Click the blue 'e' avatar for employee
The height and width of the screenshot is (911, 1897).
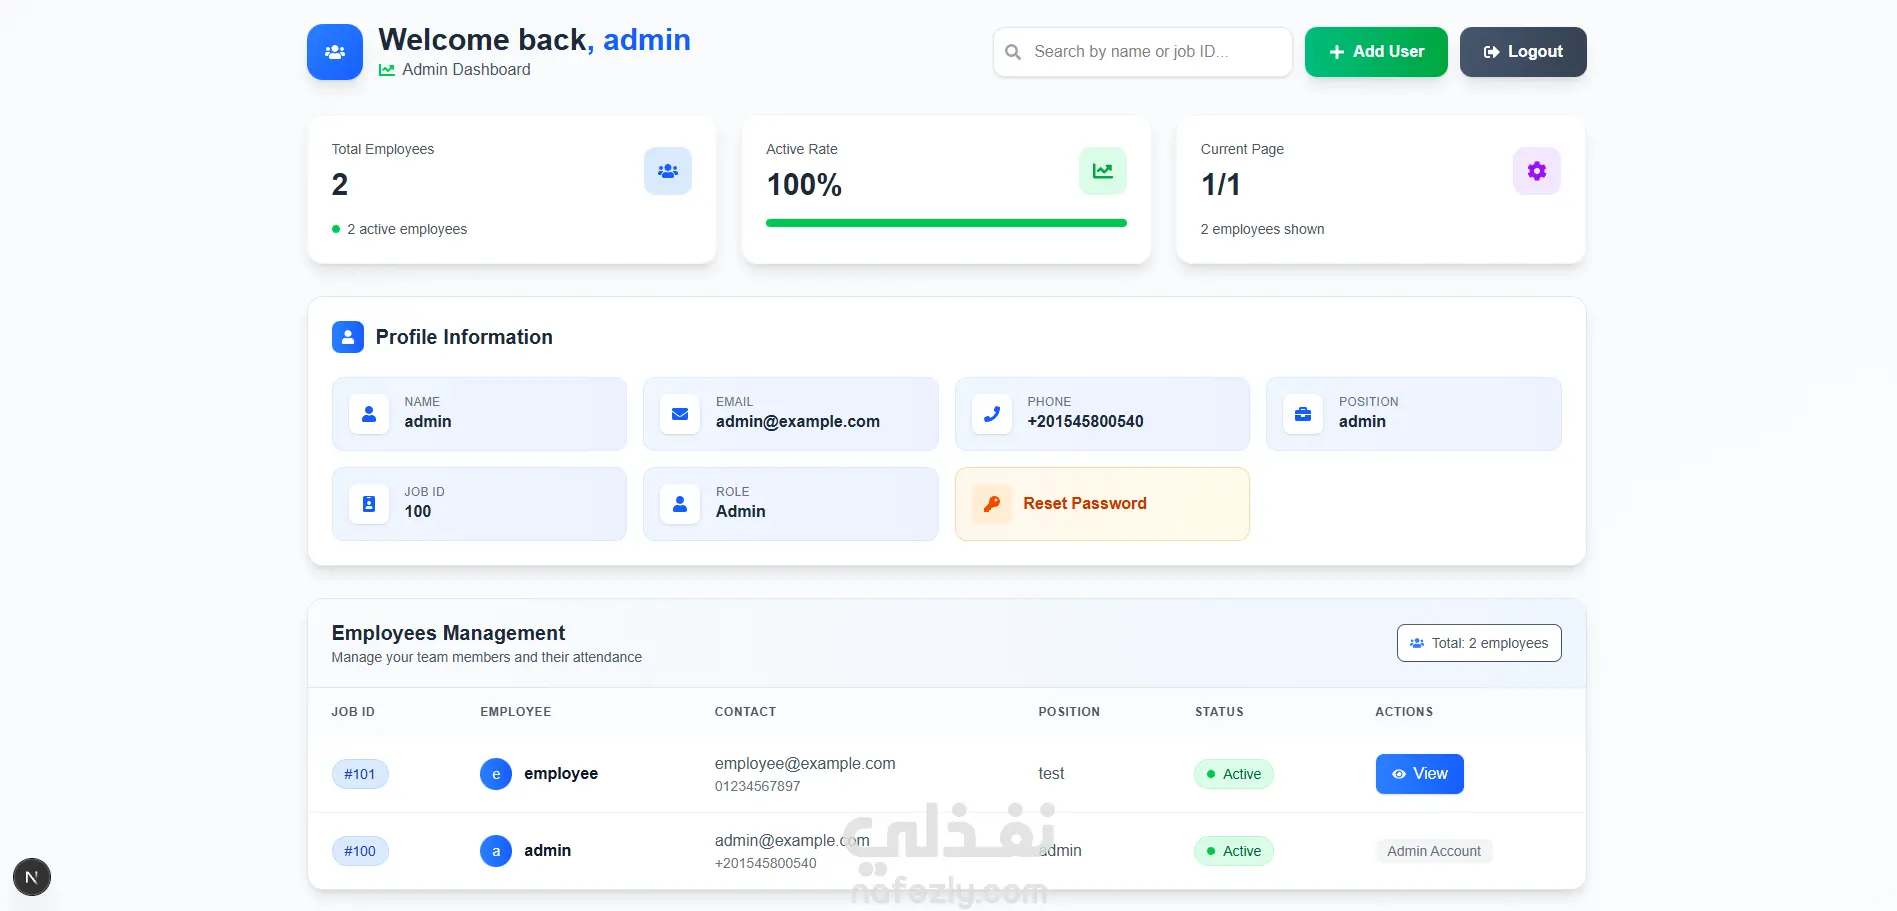click(x=496, y=774)
